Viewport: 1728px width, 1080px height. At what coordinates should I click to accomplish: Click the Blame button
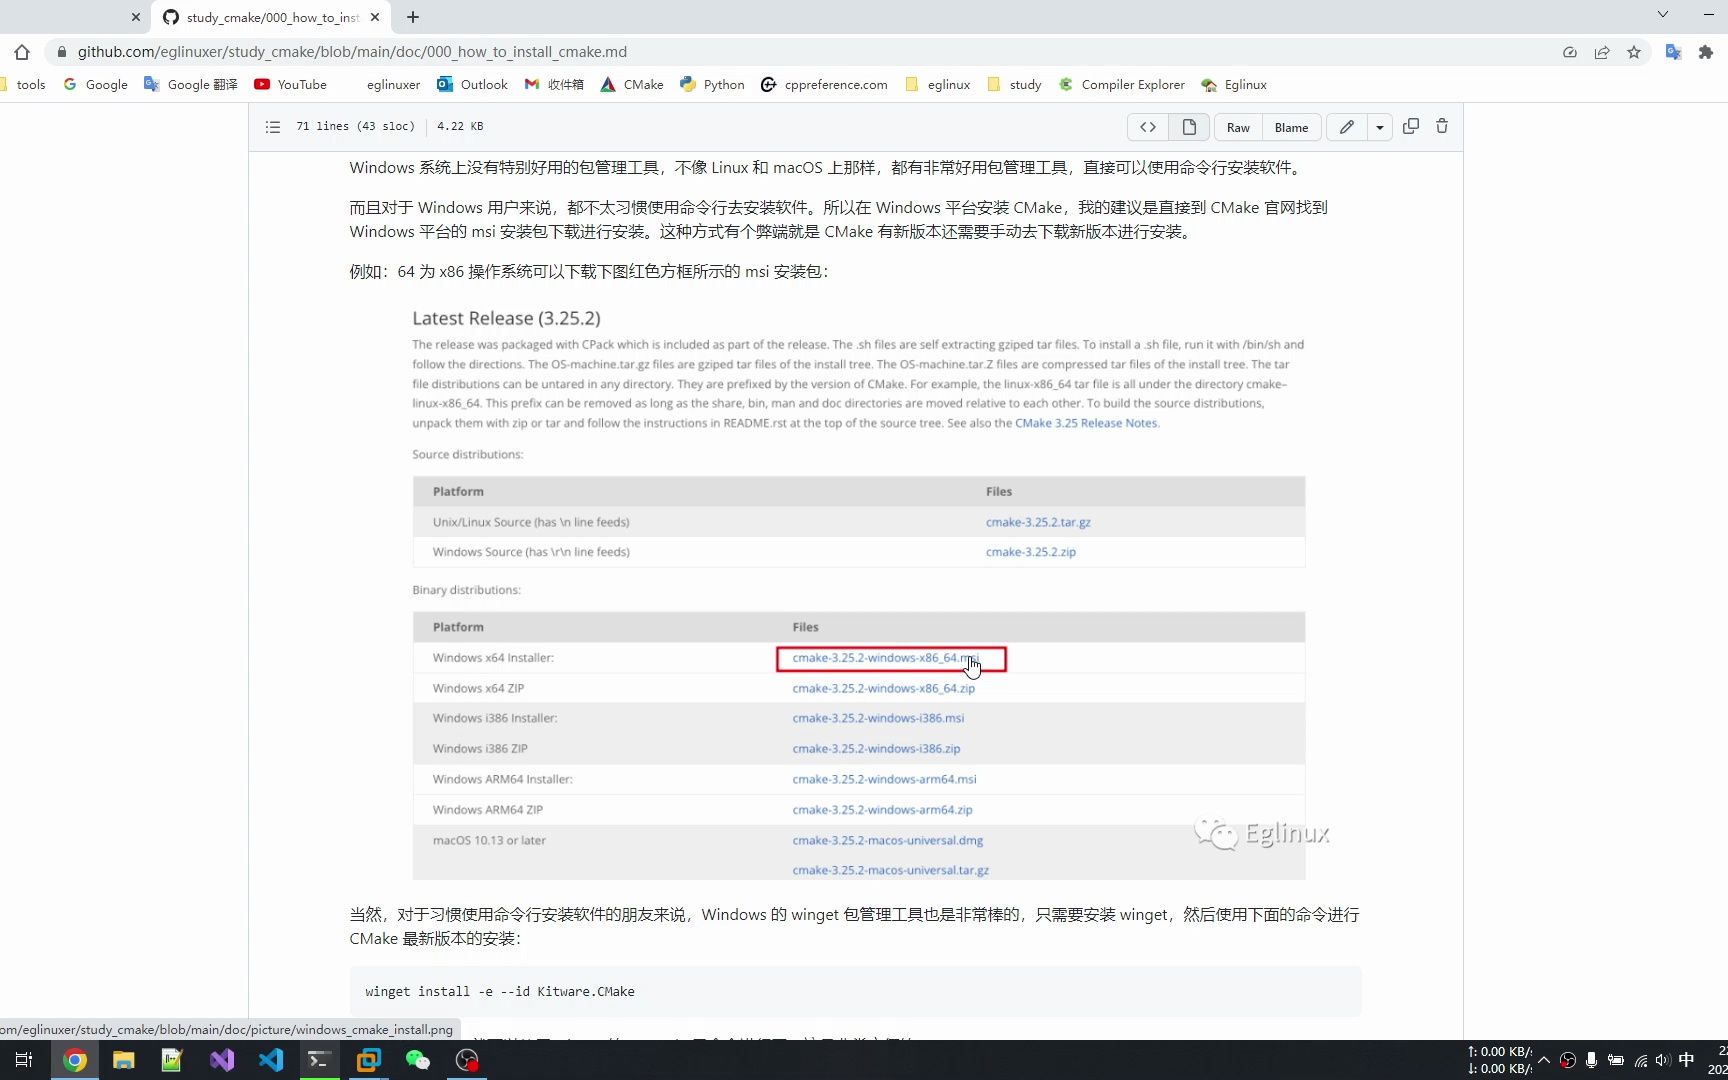pyautogui.click(x=1291, y=127)
